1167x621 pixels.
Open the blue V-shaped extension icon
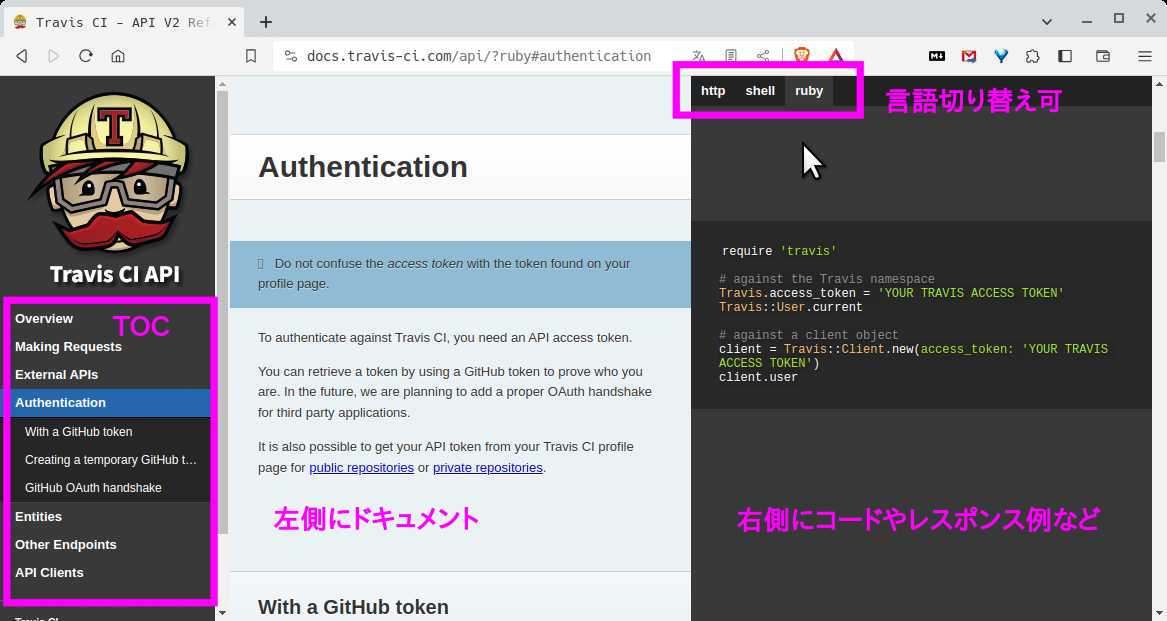coord(1000,56)
